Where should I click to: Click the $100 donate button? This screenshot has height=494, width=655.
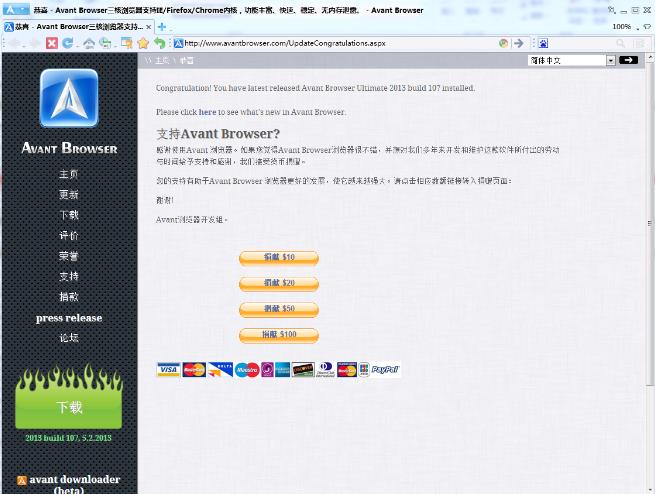click(278, 335)
